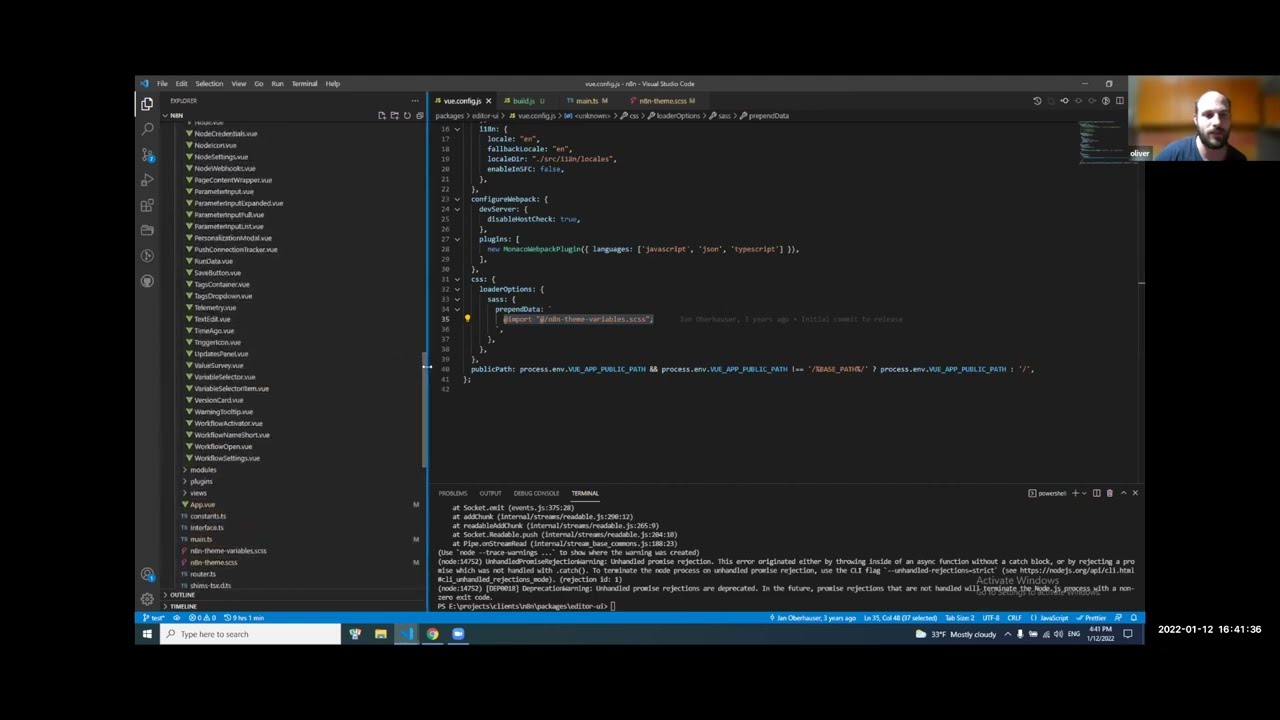
Task: Click JavaScript language mode in status bar
Action: point(1054,618)
